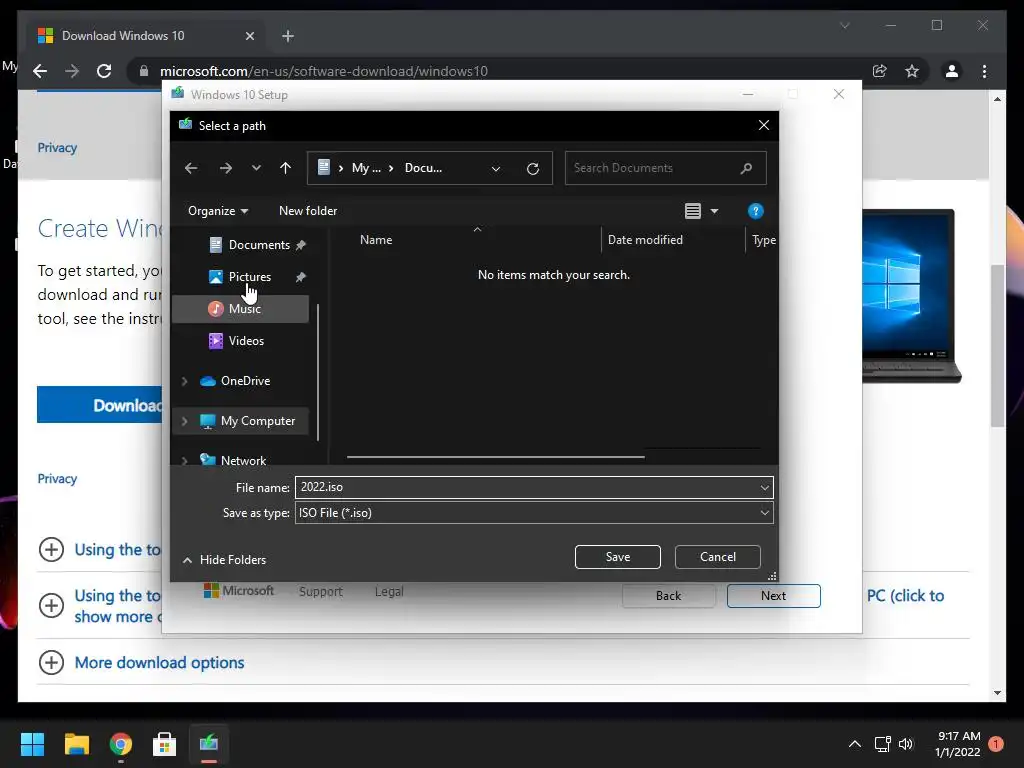
Task: Sort by Date modified column
Action: tap(645, 240)
